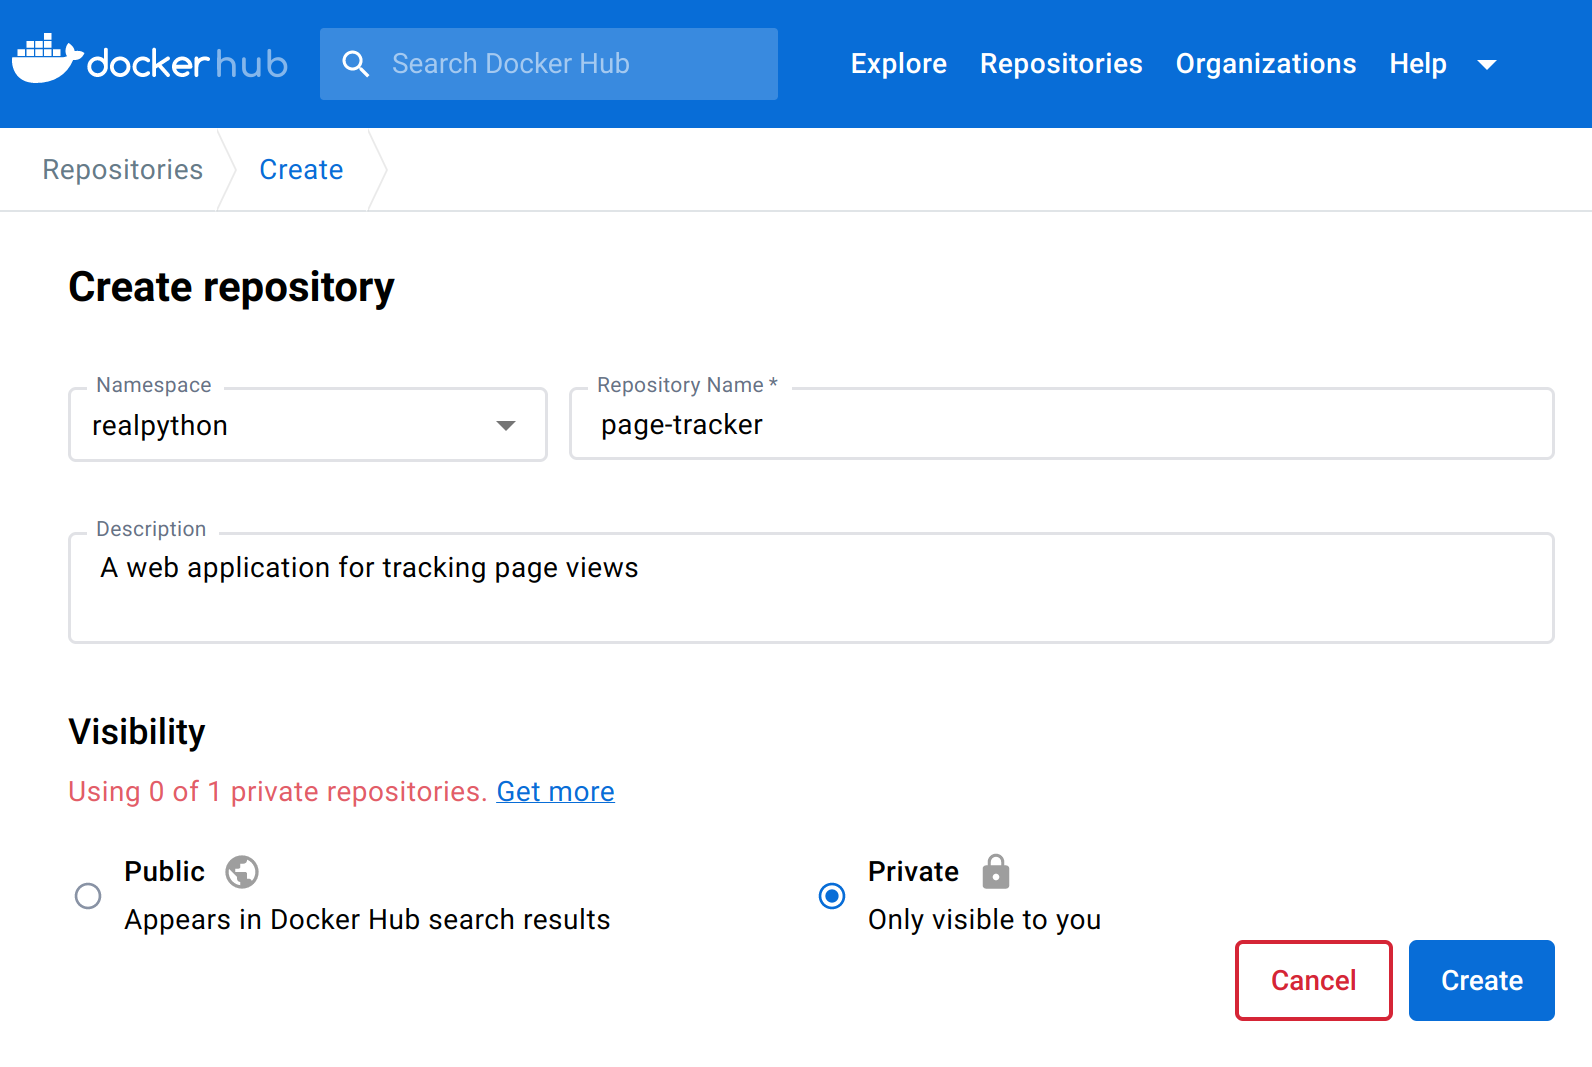This screenshot has height=1067, width=1592.
Task: Open Explore in the top navigation
Action: coord(898,64)
